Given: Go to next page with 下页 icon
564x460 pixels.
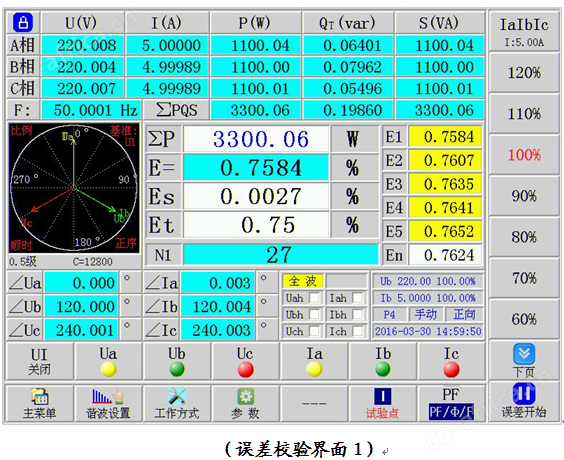Looking at the screenshot, I should (x=524, y=354).
